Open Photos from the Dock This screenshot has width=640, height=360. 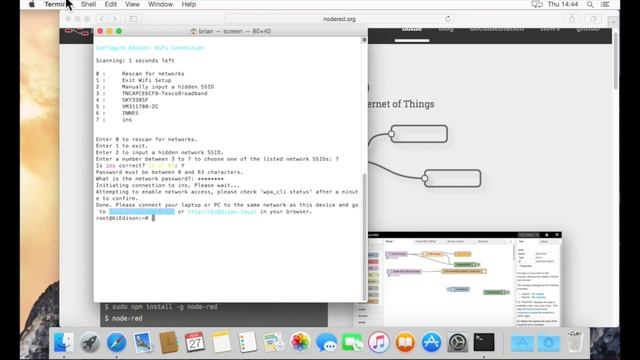300,342
